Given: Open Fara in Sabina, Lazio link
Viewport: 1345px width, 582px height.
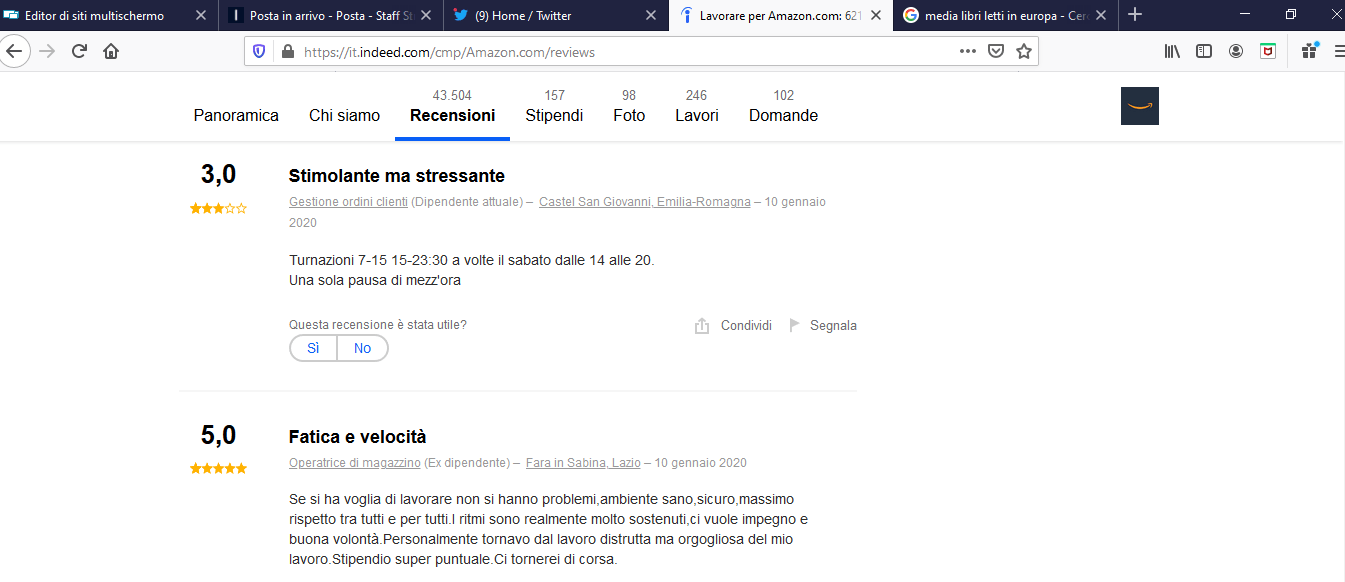Looking at the screenshot, I should (x=583, y=463).
